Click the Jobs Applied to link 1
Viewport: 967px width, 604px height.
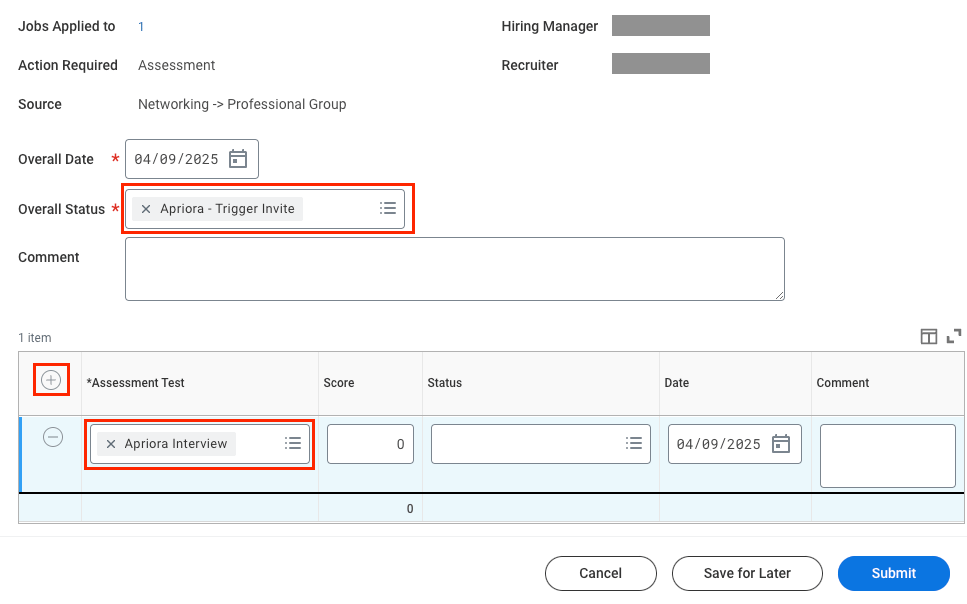click(x=141, y=27)
